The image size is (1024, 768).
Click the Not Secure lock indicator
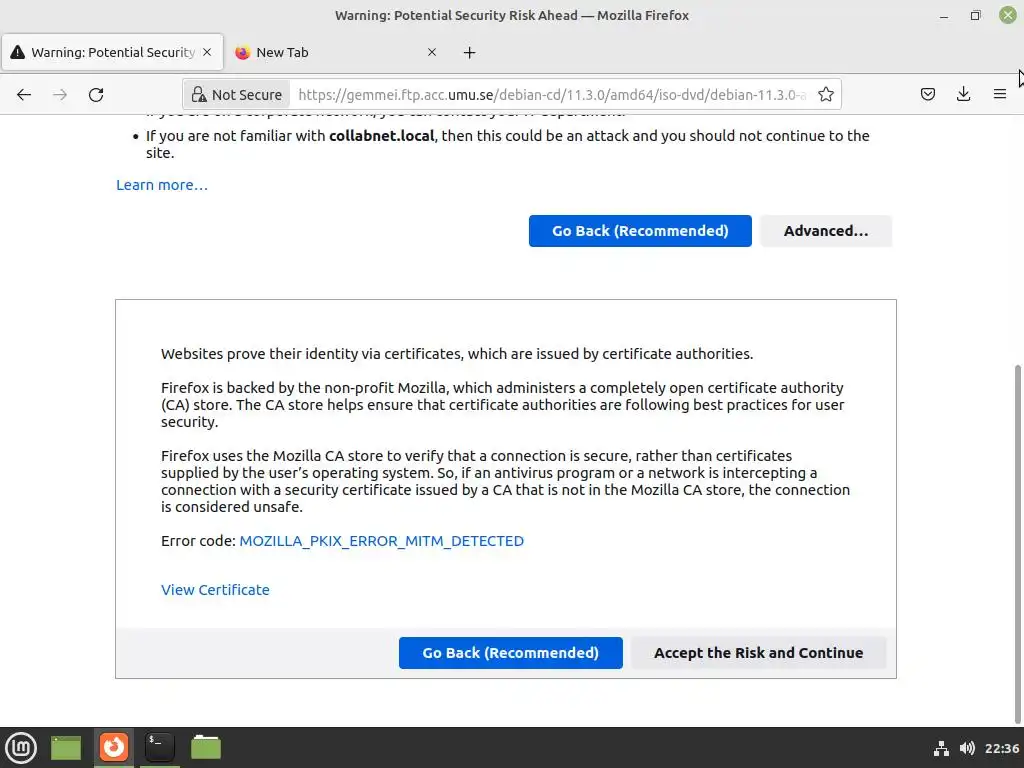pyautogui.click(x=237, y=95)
